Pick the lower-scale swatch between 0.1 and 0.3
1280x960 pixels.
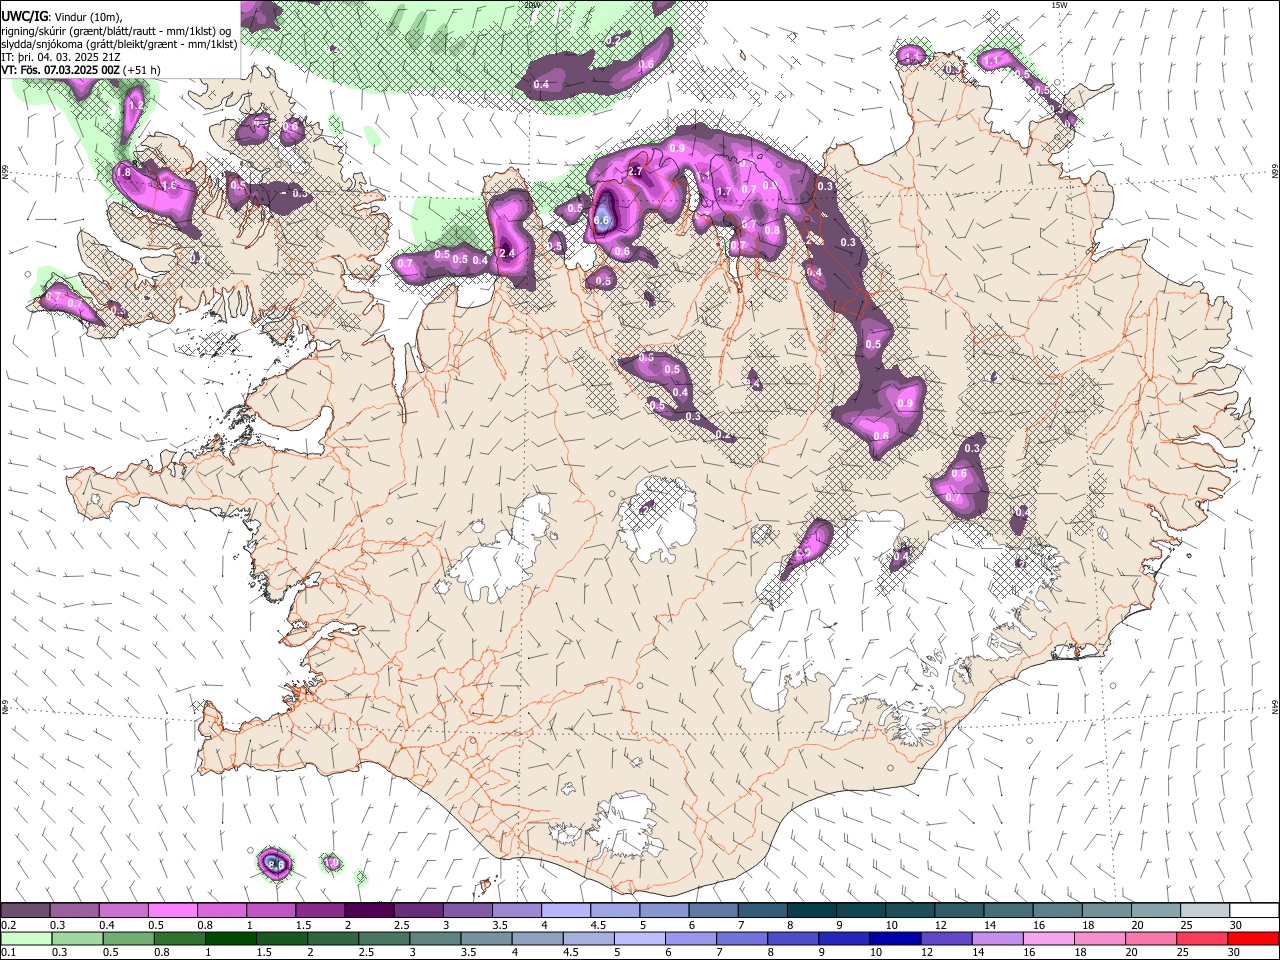[27, 939]
